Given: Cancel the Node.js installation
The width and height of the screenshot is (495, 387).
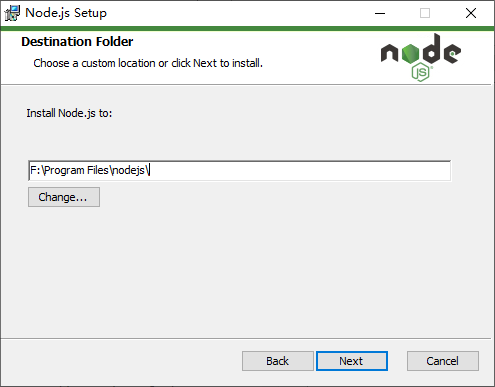Looking at the screenshot, I should click(443, 361).
